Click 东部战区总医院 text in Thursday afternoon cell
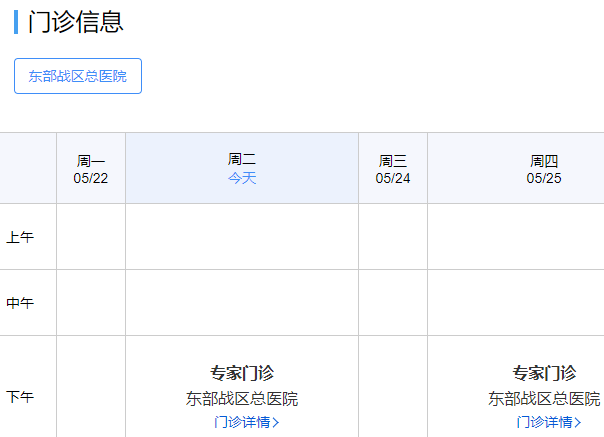The width and height of the screenshot is (604, 437). [x=544, y=399]
